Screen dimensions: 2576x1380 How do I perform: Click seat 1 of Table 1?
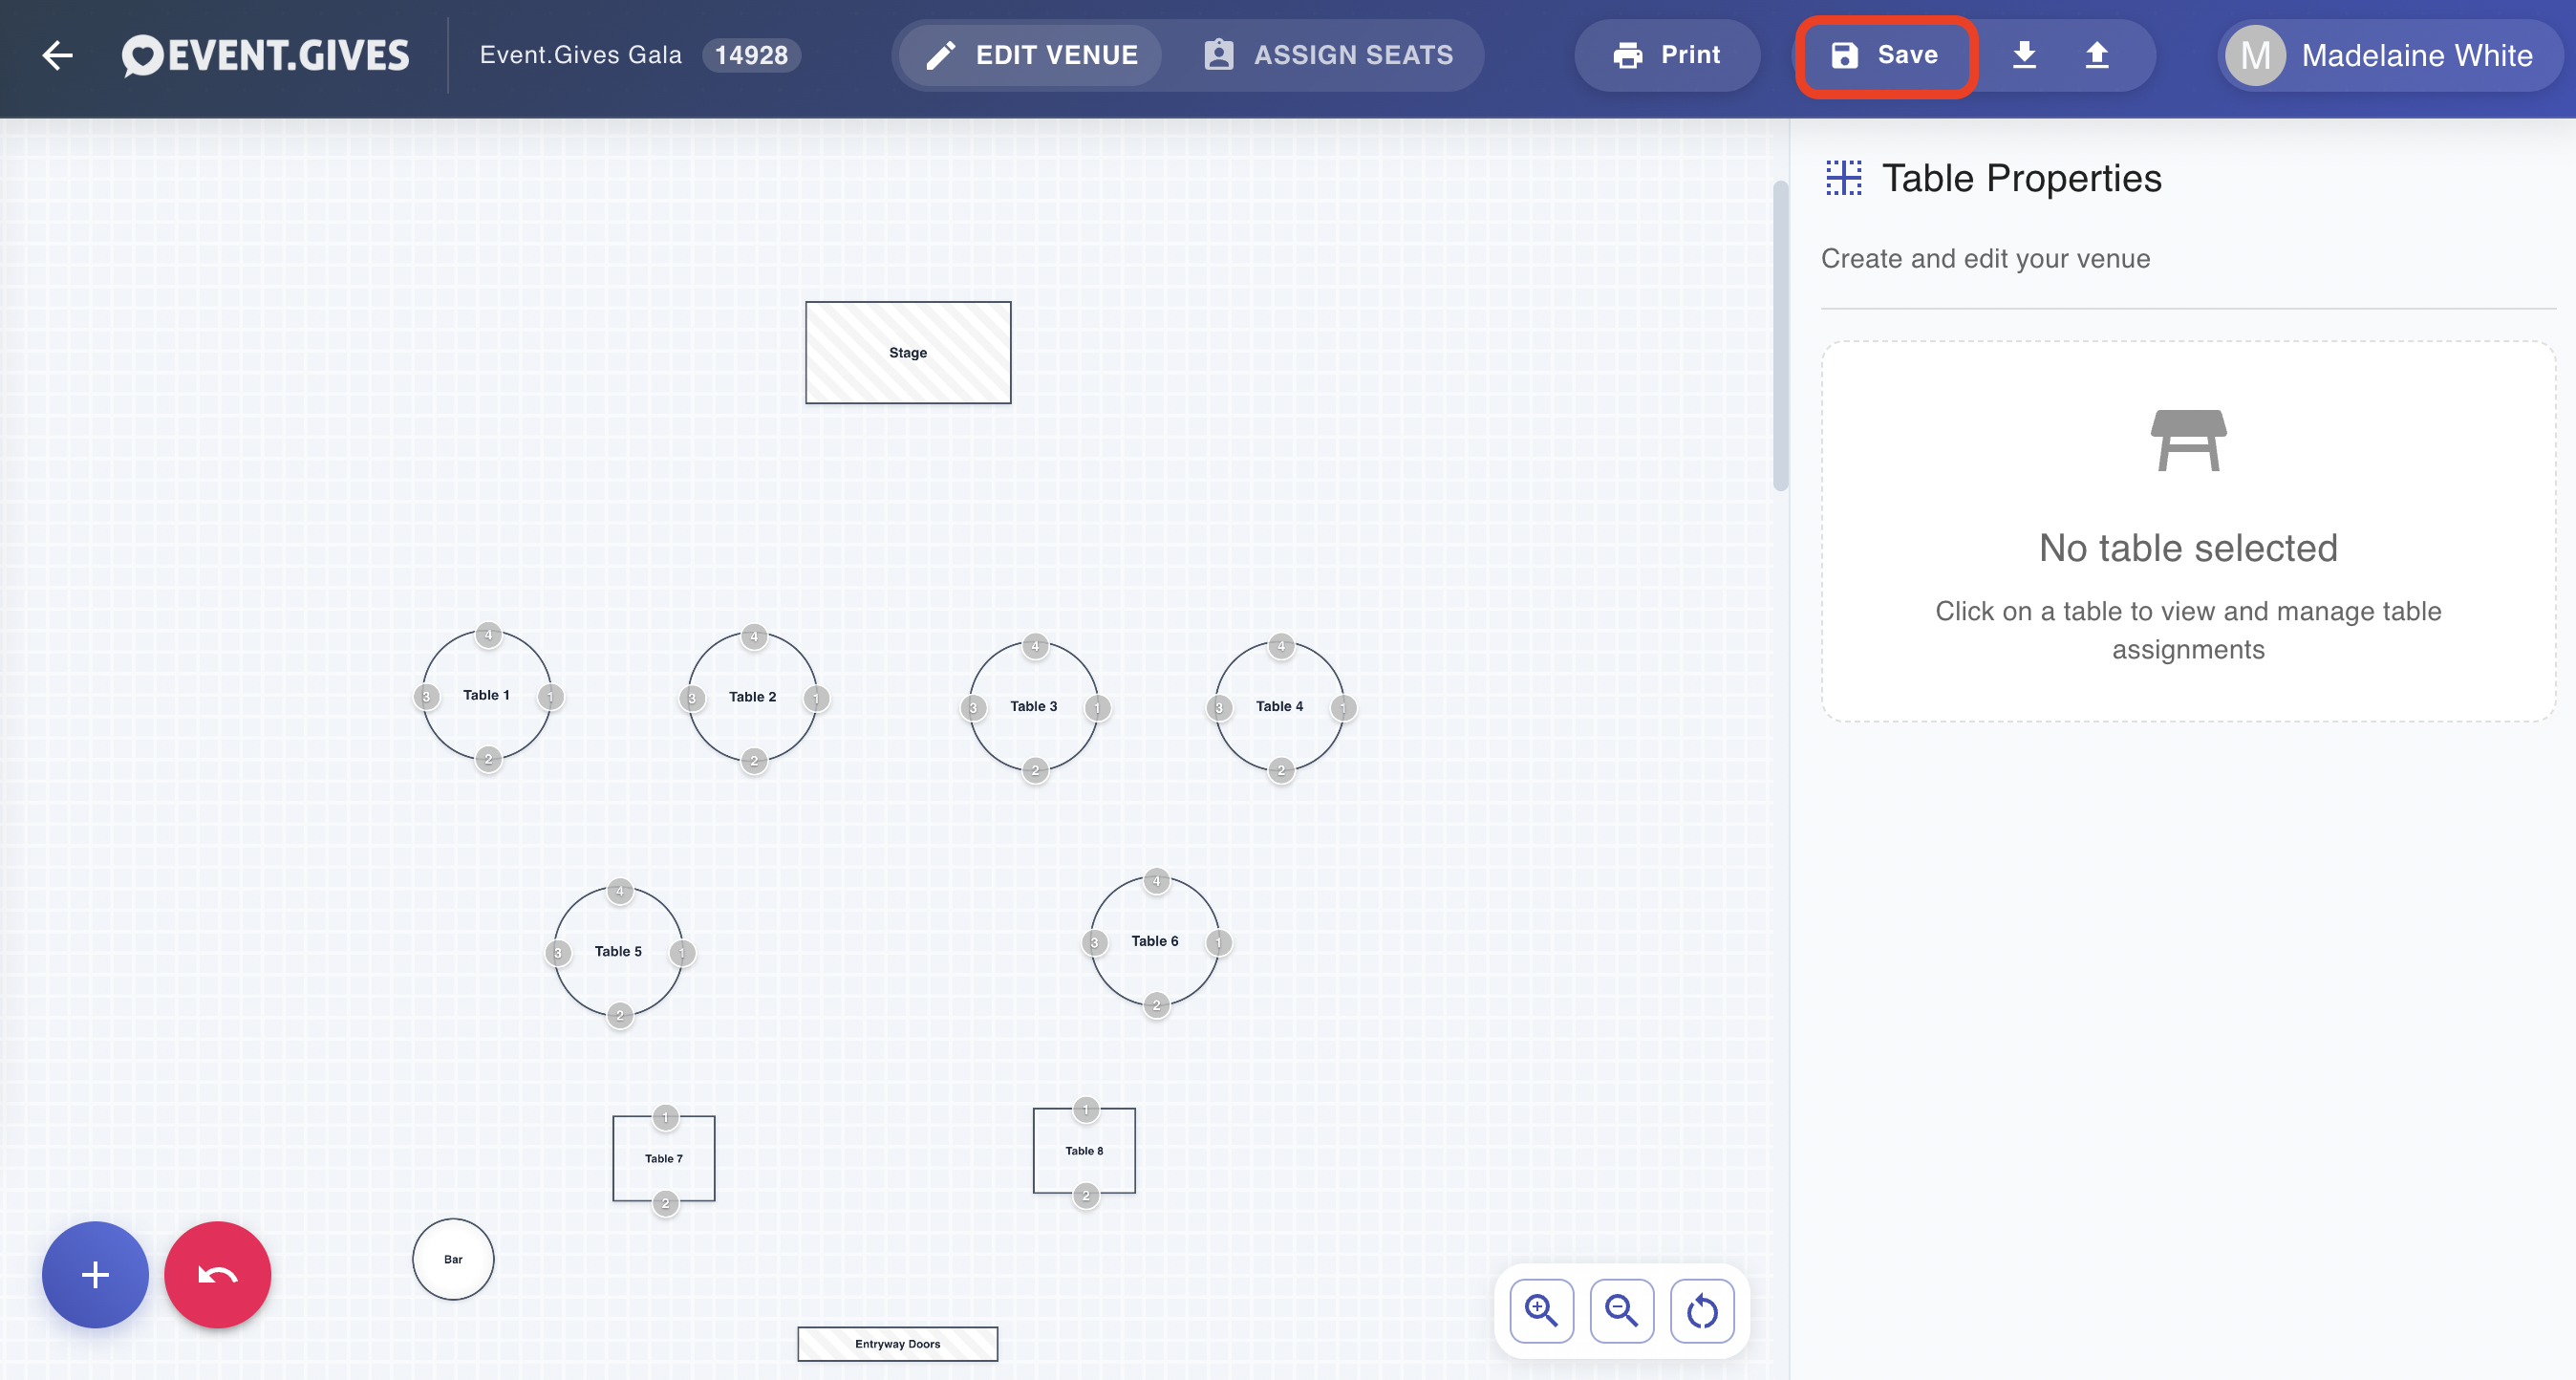point(550,697)
